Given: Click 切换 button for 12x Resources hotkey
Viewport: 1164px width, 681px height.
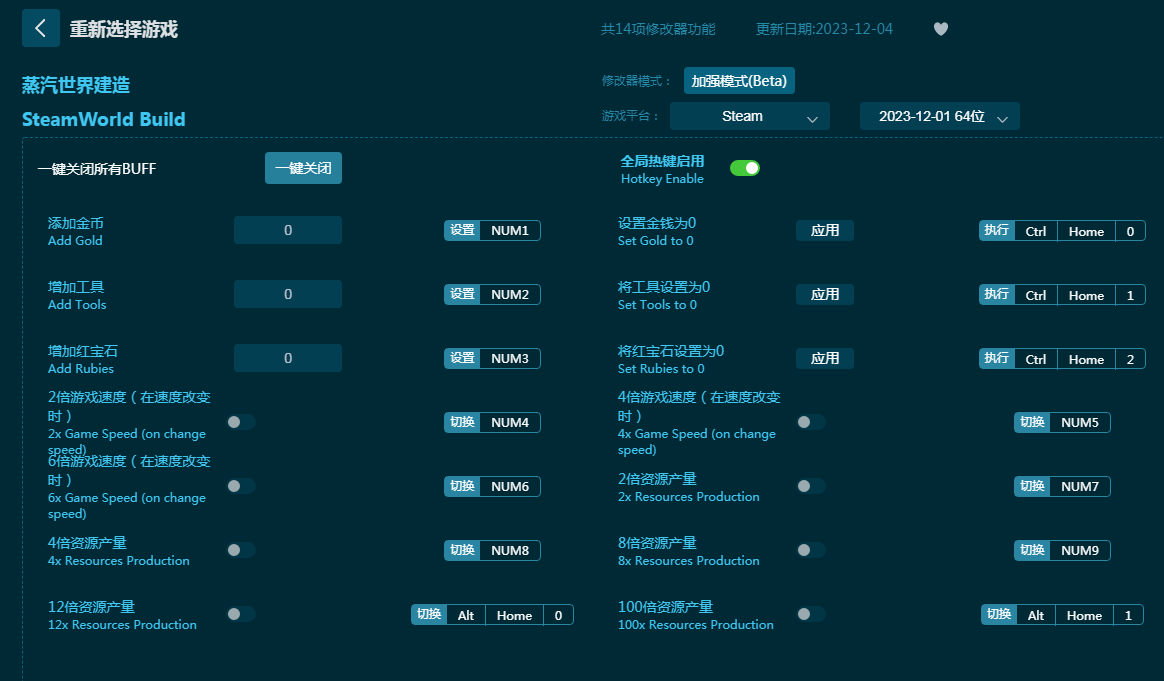Looking at the screenshot, I should click(429, 614).
